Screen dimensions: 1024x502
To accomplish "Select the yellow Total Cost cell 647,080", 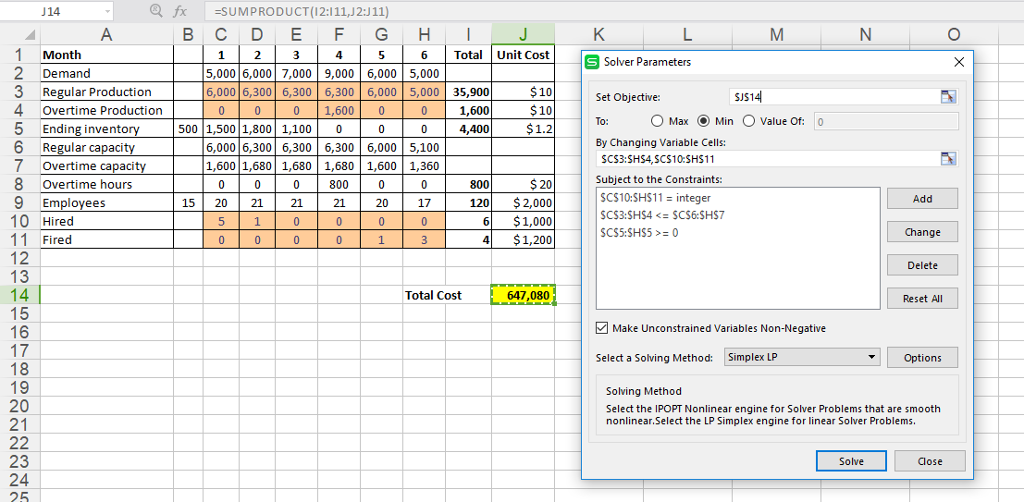I will 523,295.
